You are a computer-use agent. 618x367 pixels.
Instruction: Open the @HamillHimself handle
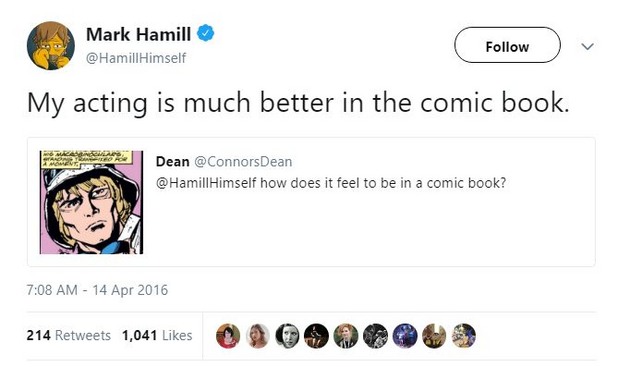click(136, 58)
